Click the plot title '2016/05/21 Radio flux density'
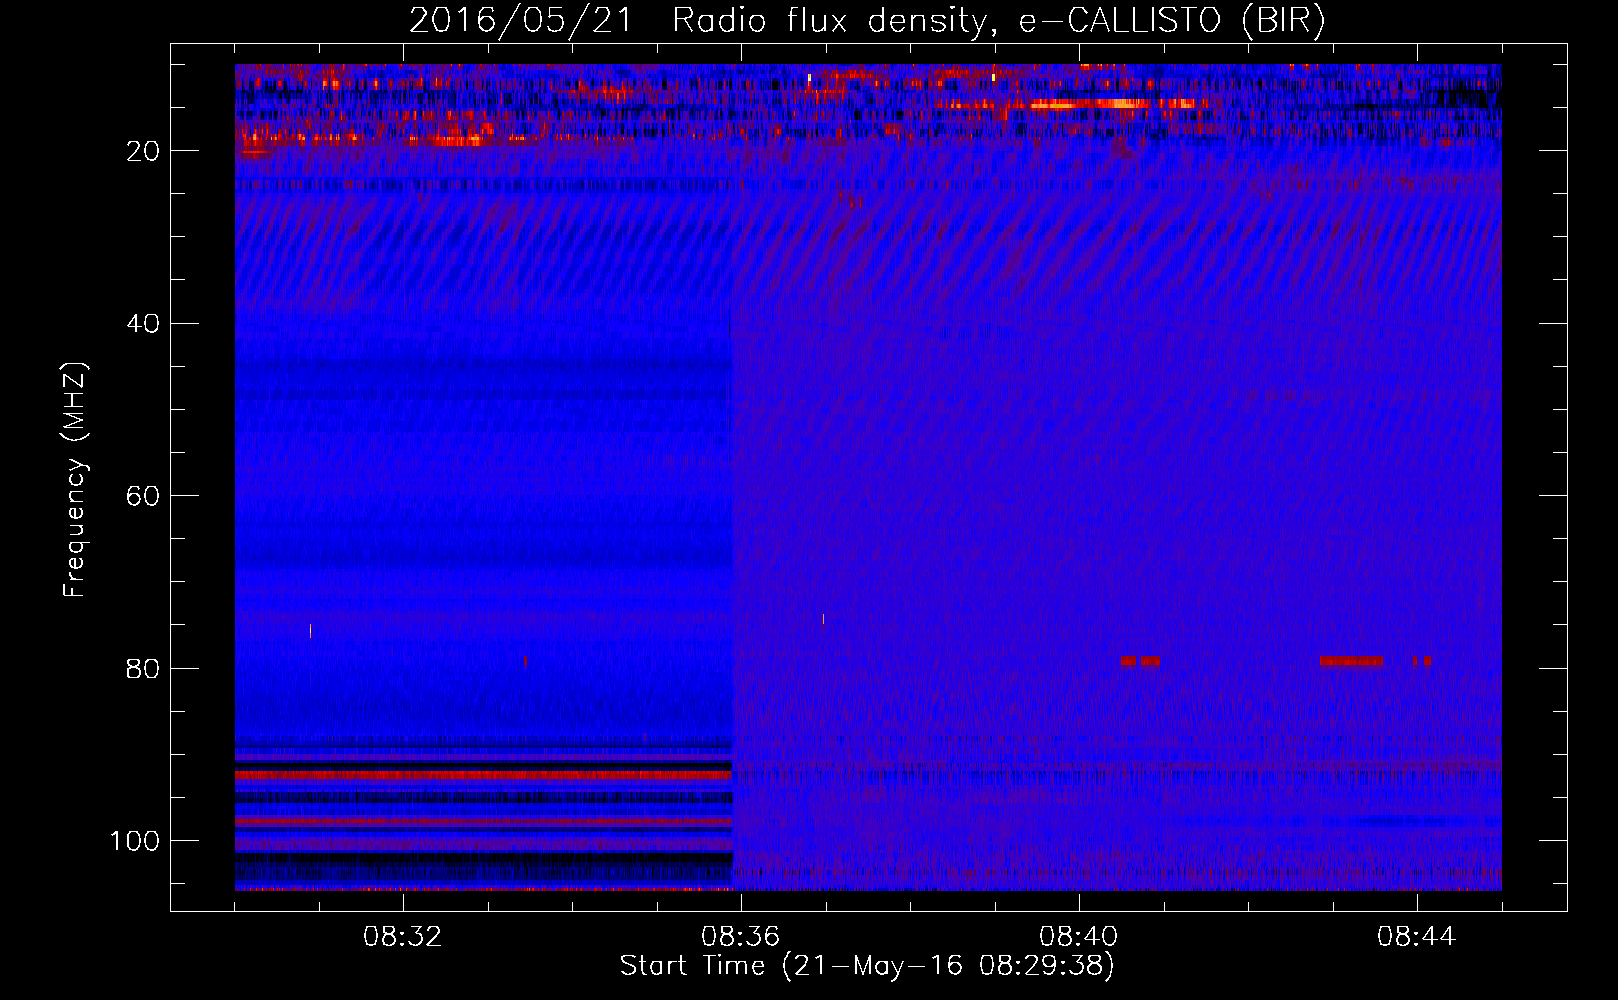Viewport: 1618px width, 1000px height. 697,21
